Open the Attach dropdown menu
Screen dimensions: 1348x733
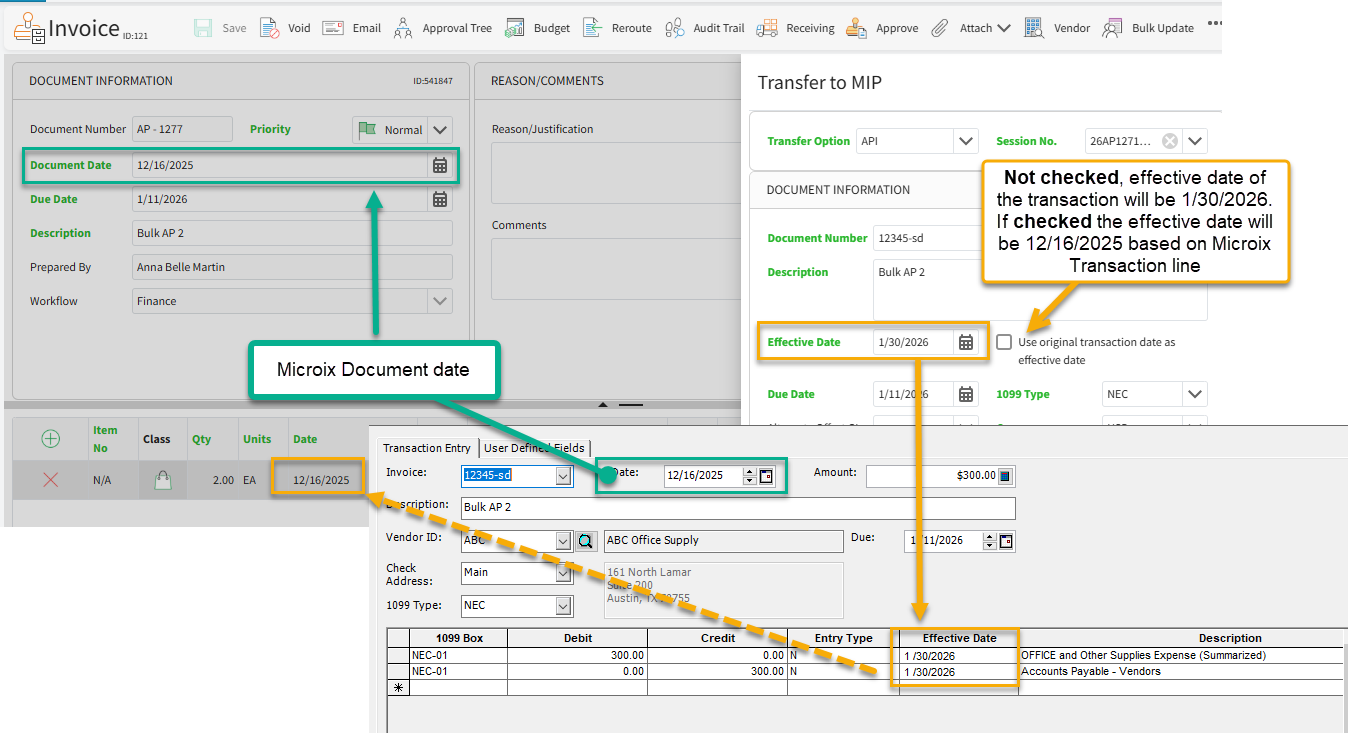tap(973, 28)
